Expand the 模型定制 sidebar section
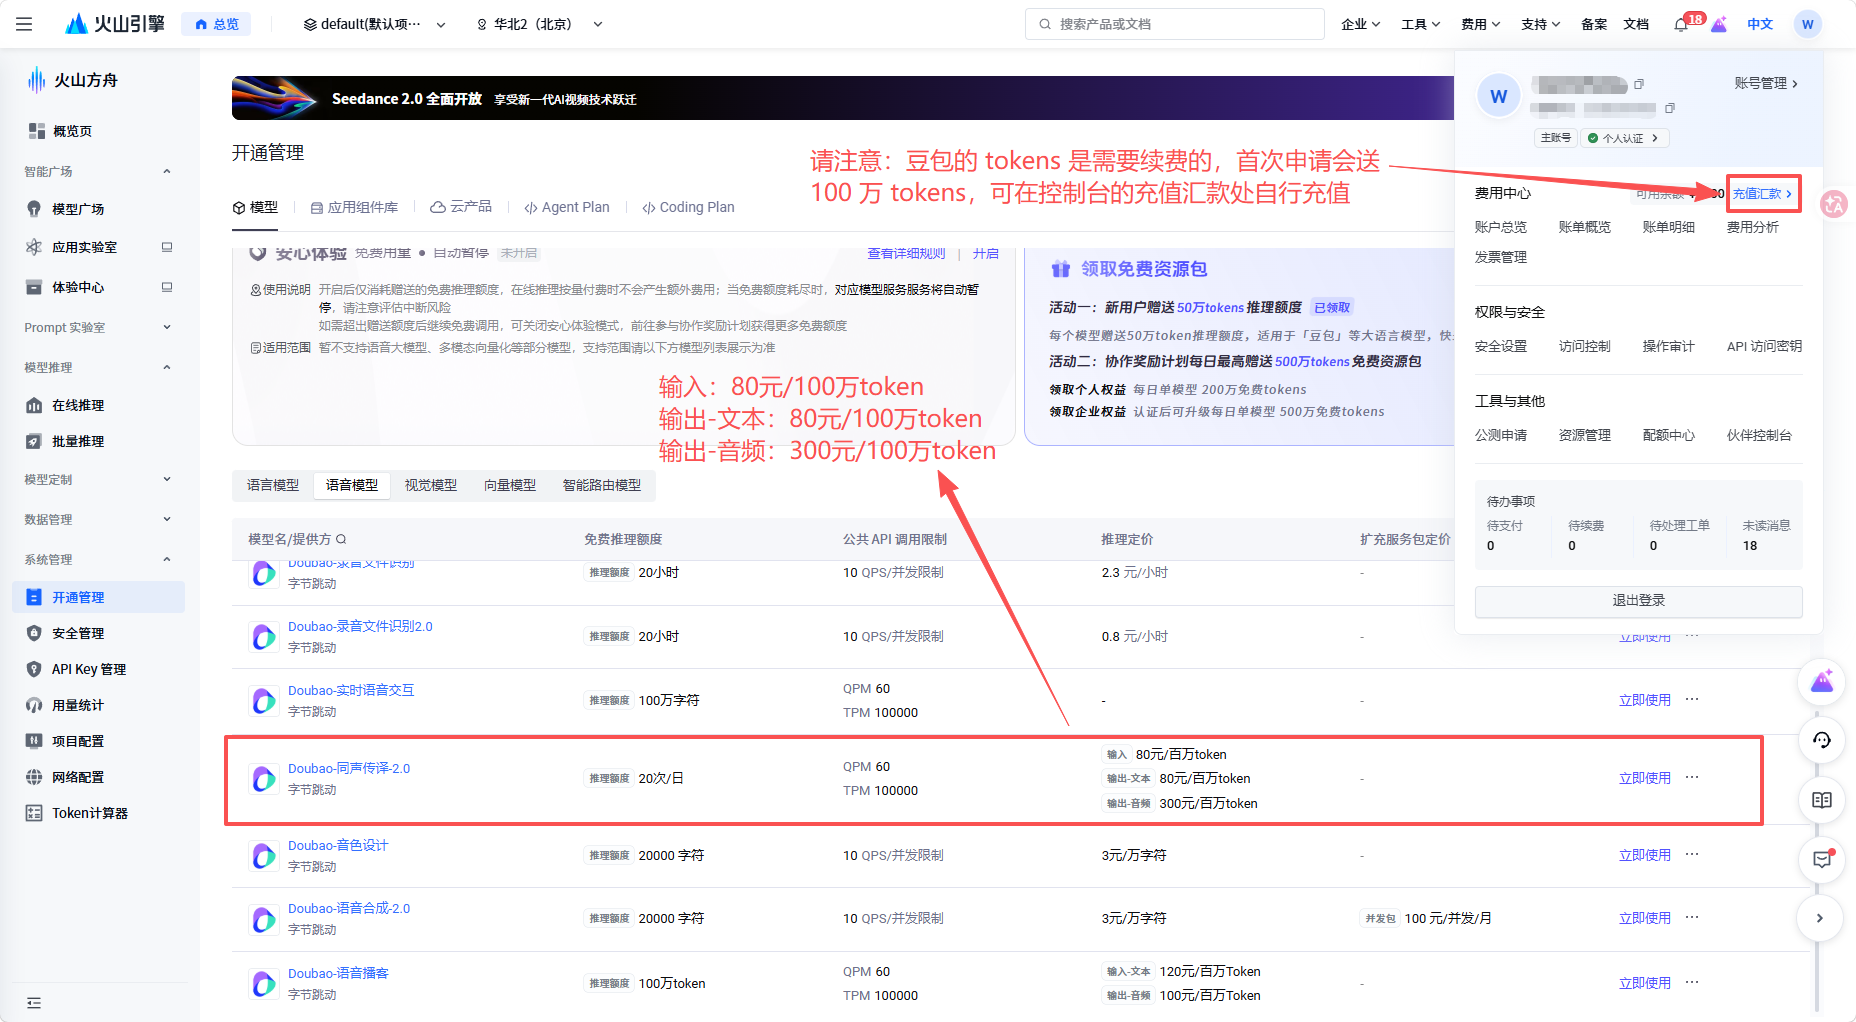The image size is (1856, 1022). pos(98,479)
